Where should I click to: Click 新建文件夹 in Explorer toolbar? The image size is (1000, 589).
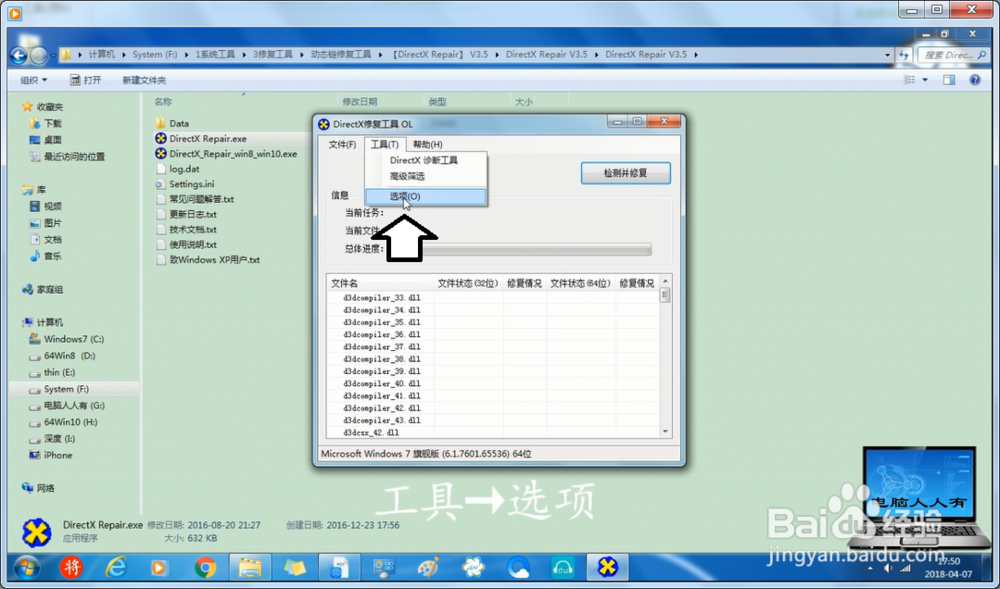[144, 80]
